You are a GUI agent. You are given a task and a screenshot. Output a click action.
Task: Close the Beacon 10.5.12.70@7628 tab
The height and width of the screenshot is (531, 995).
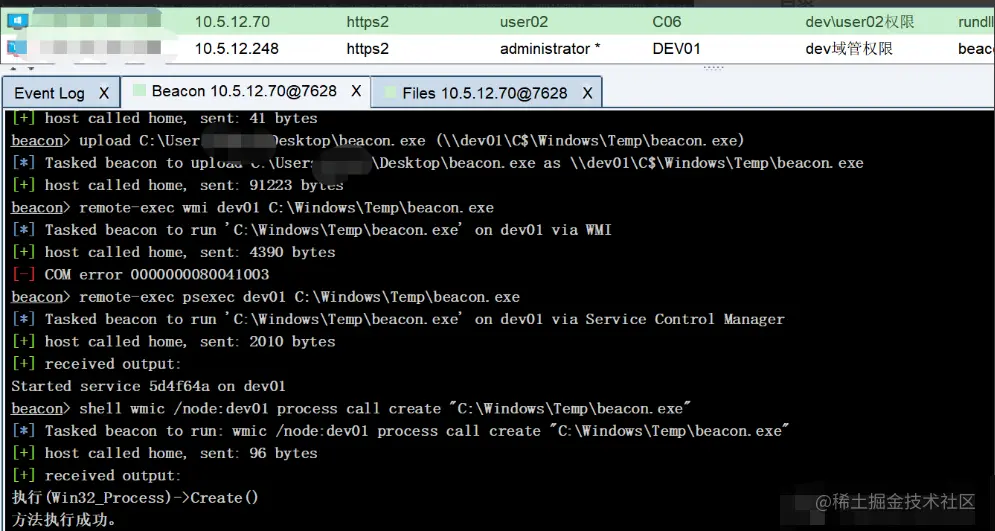tap(356, 91)
